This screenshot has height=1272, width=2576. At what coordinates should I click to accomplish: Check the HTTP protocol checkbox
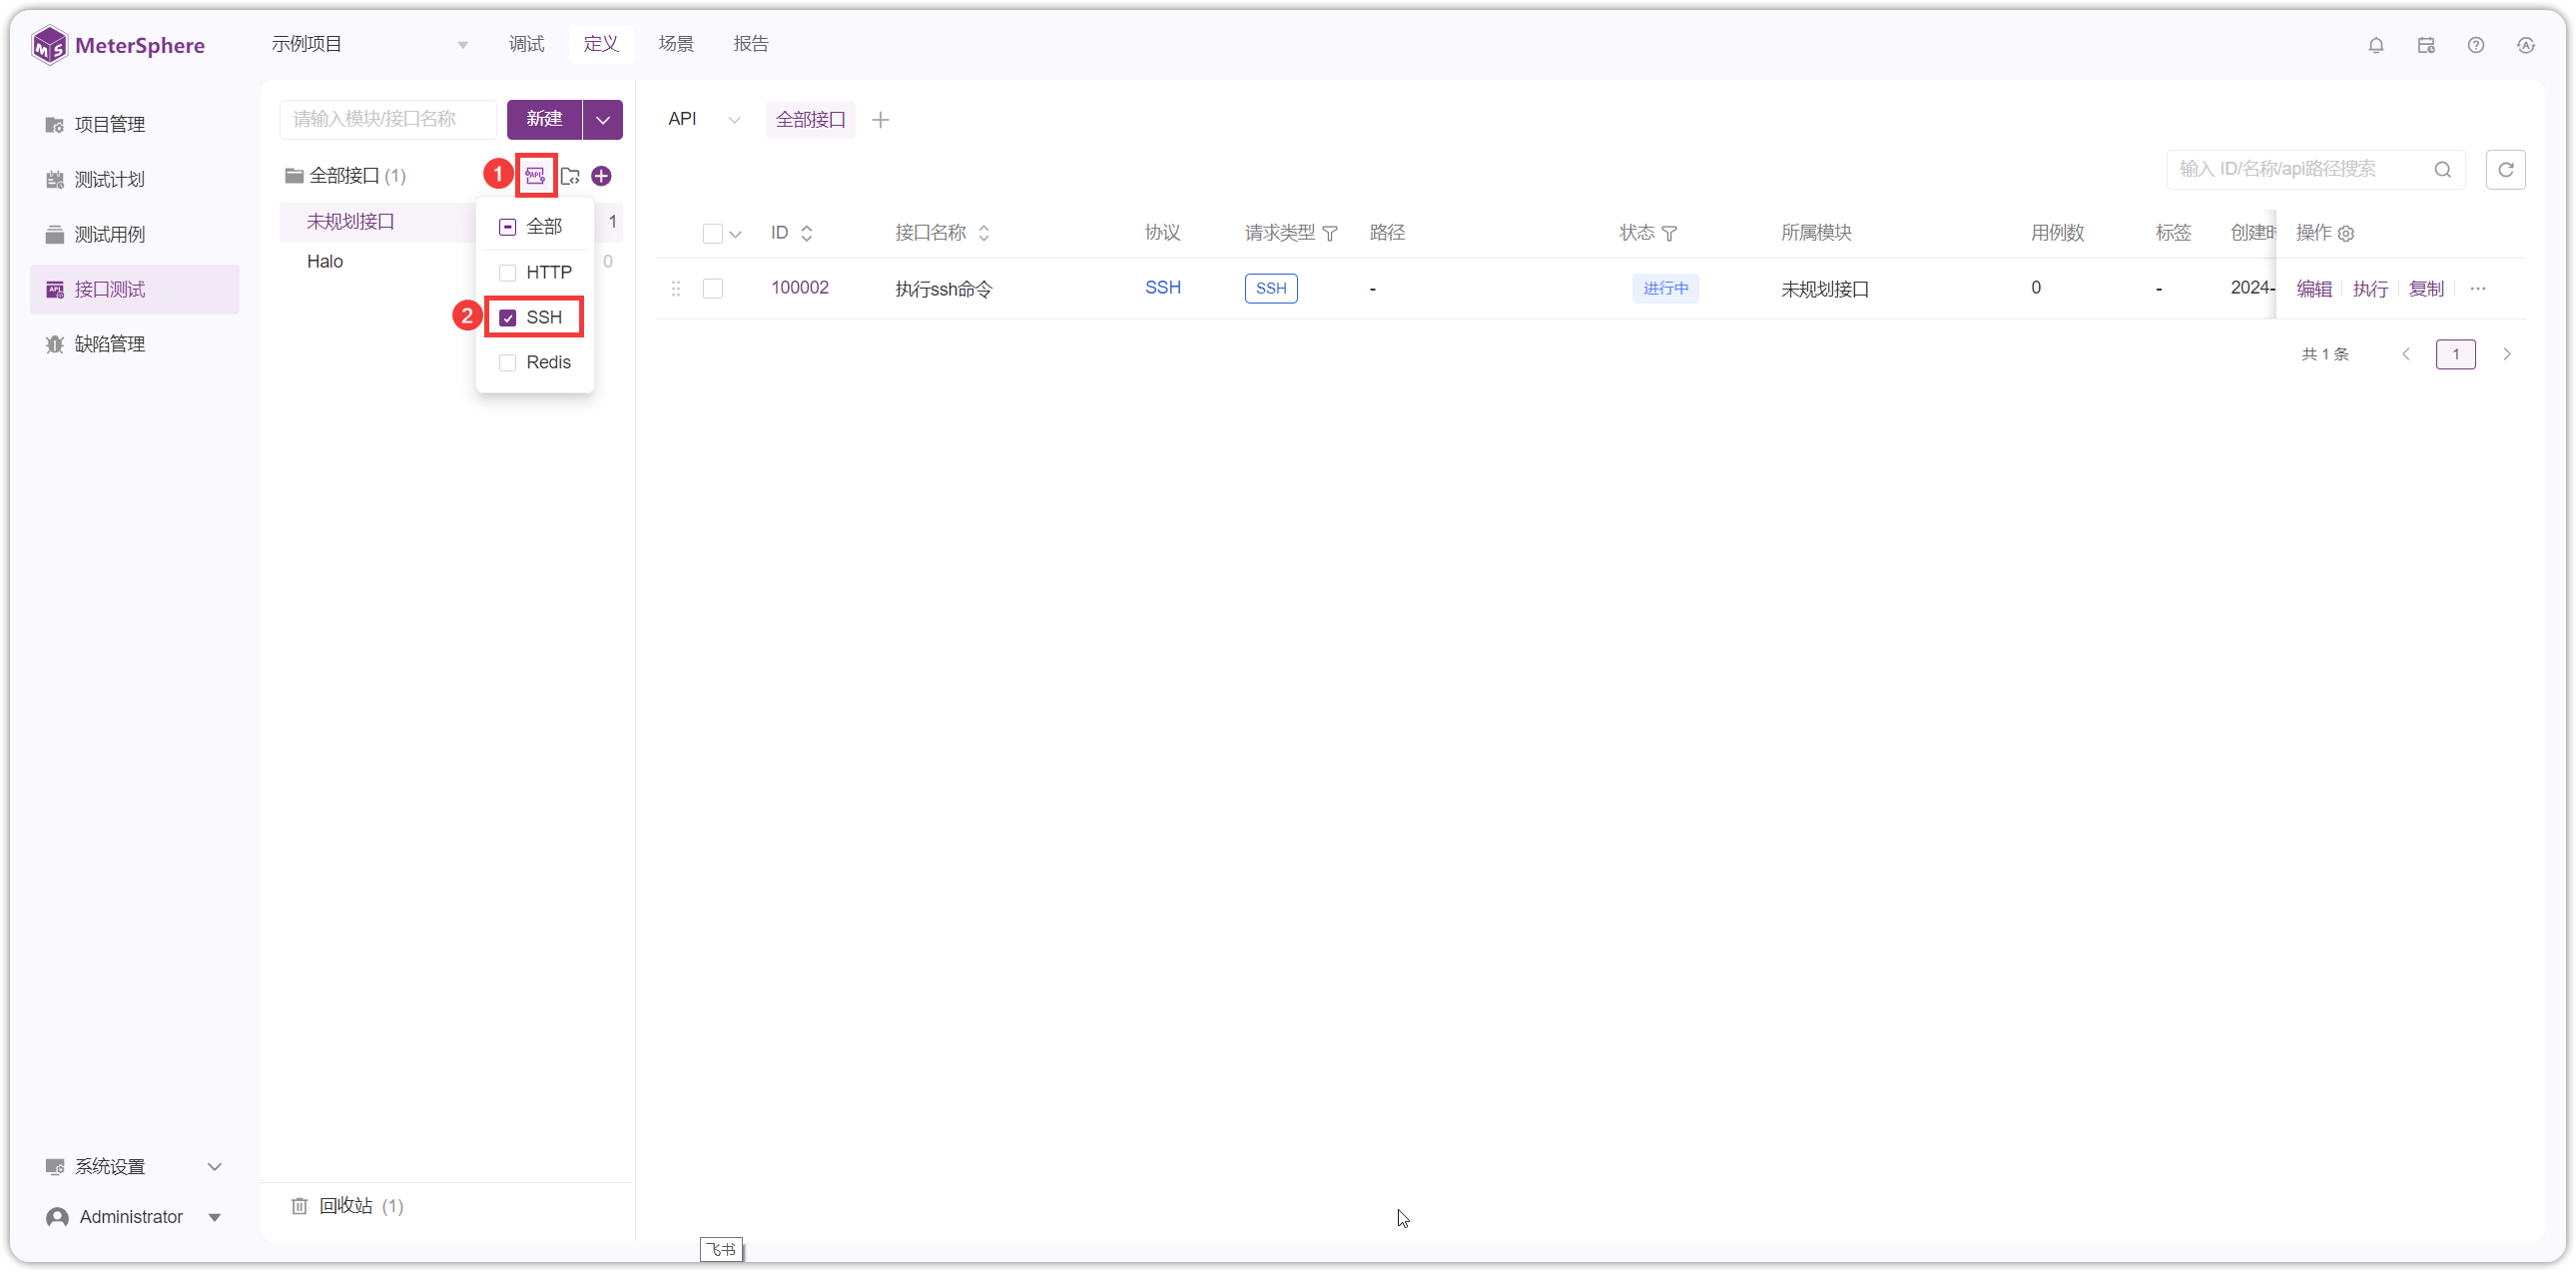[508, 272]
